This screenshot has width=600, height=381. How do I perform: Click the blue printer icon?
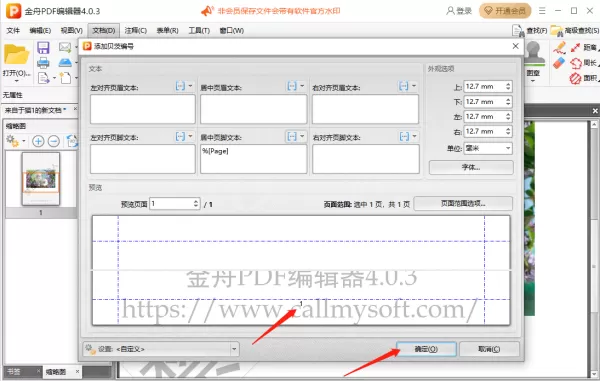[x=43, y=62]
